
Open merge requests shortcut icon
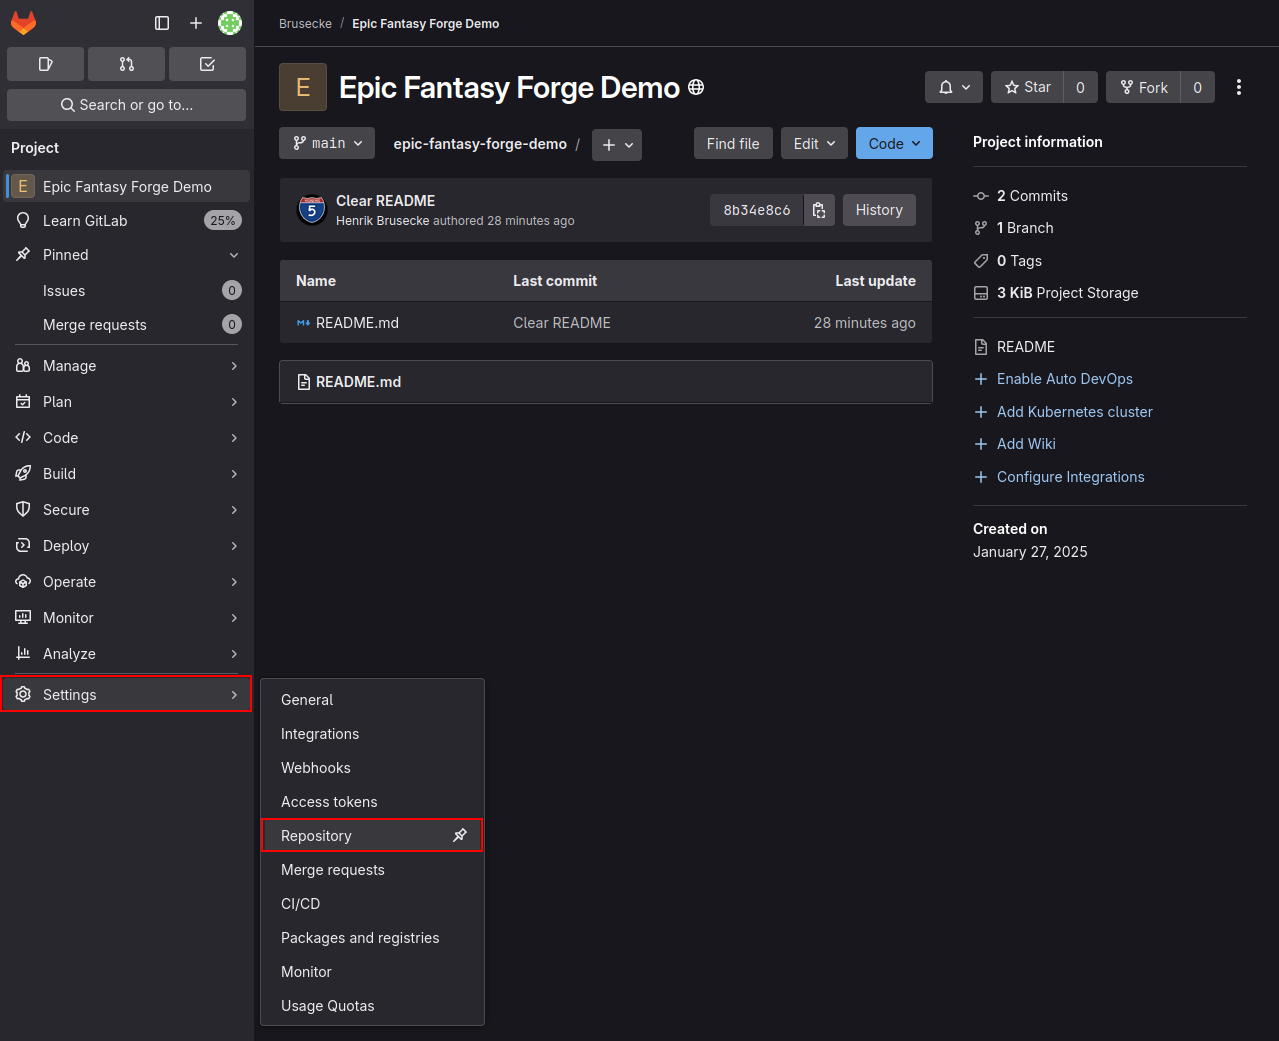click(126, 64)
